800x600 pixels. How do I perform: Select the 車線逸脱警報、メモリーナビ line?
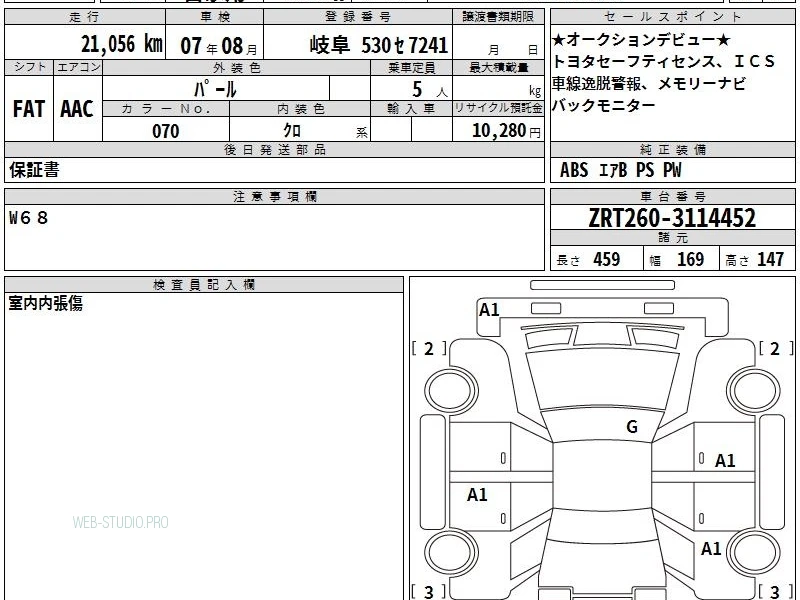point(649,83)
